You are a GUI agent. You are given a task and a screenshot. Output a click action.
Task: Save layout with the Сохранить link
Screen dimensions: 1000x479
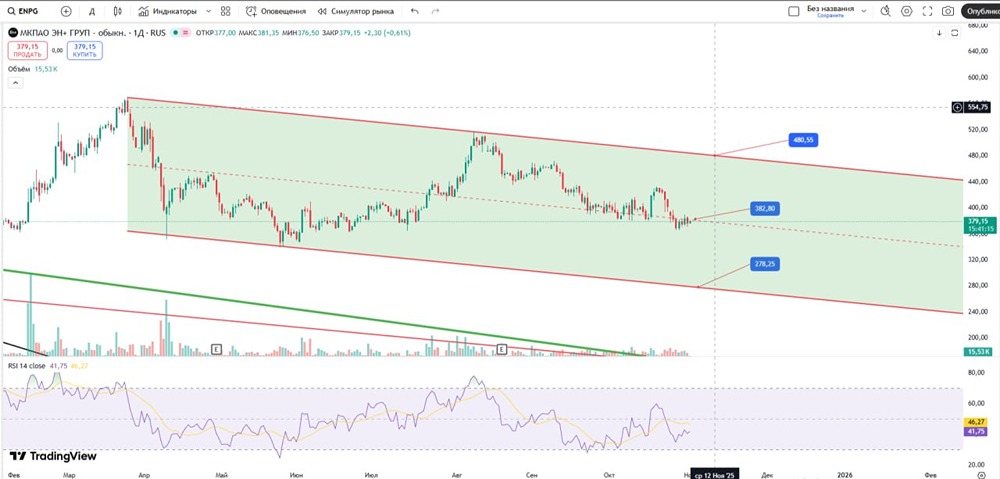click(x=830, y=15)
